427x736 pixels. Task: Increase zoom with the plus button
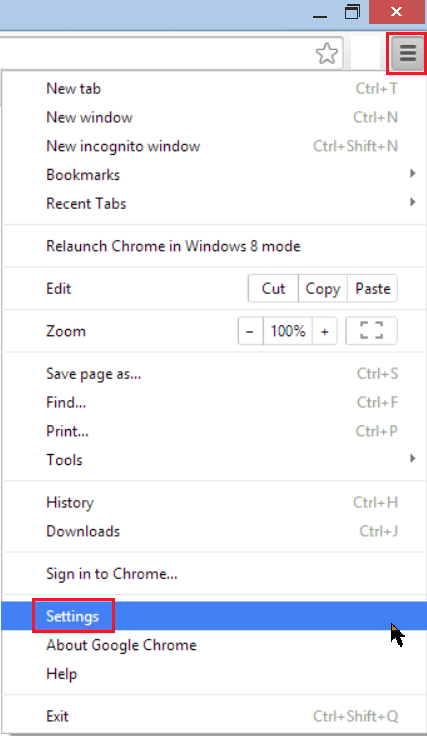point(324,331)
